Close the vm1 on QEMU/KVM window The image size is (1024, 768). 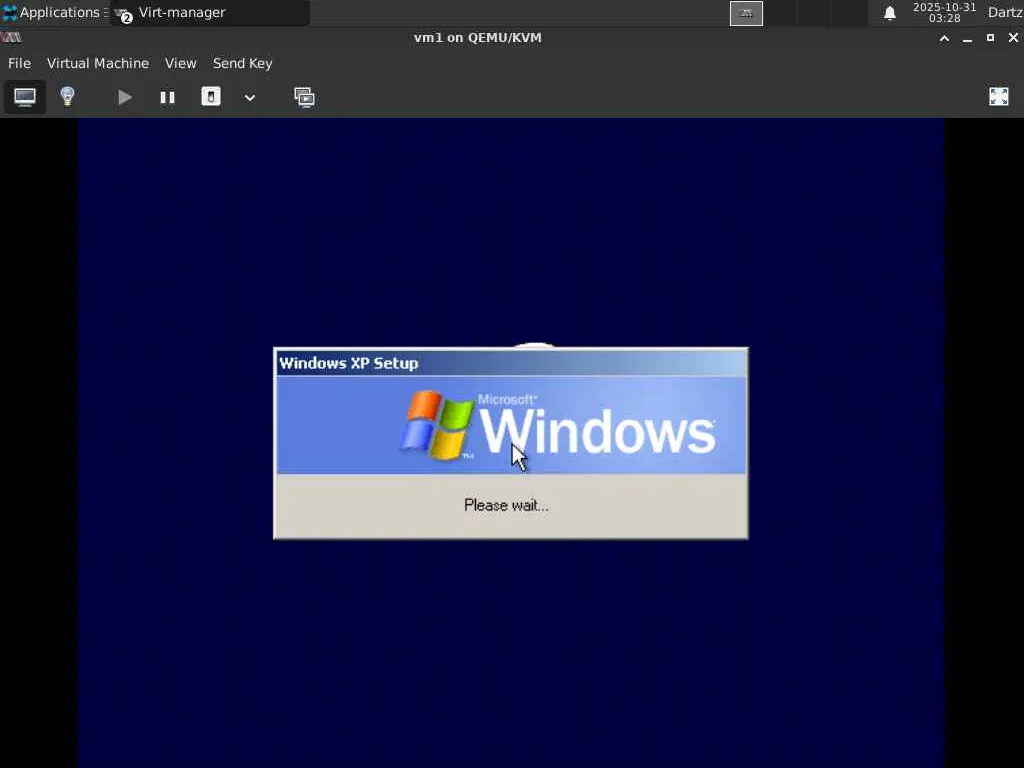[x=1013, y=38]
